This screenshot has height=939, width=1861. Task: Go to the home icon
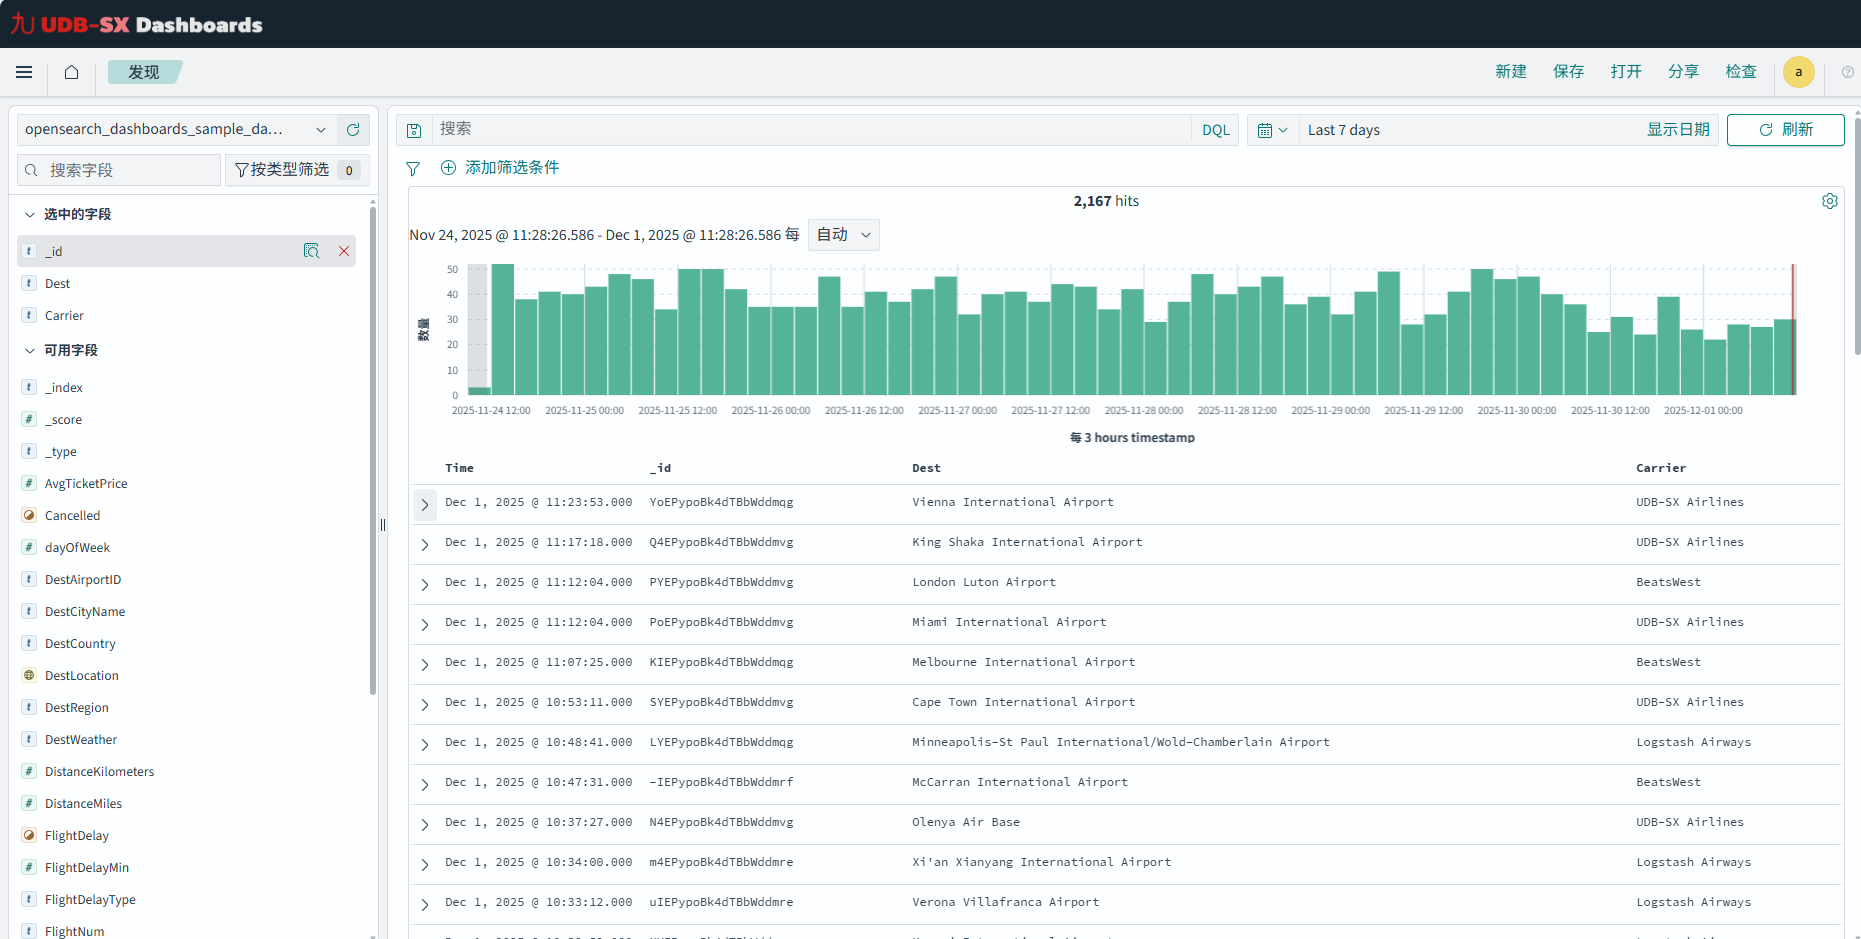71,72
